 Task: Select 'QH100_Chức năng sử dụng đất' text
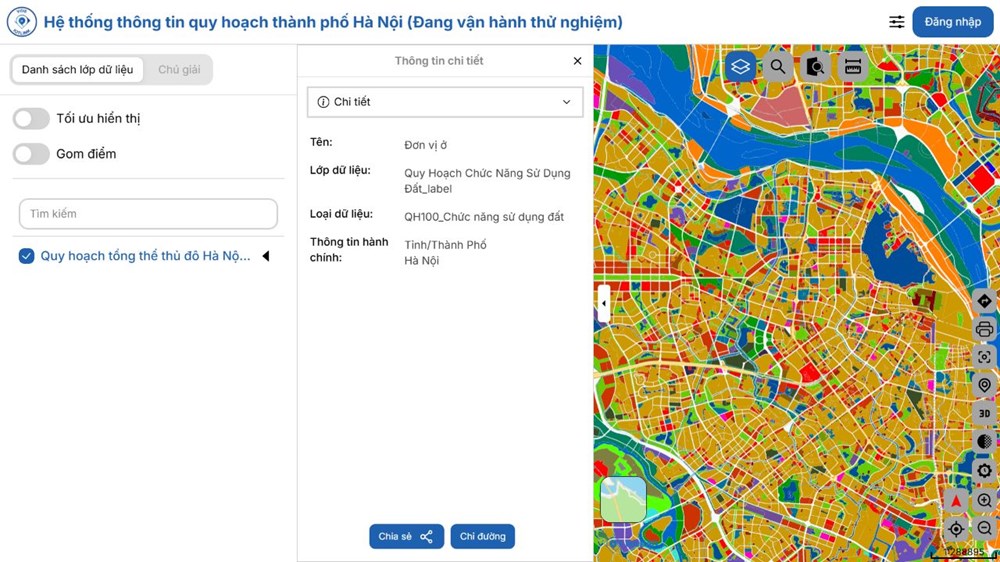[x=484, y=217]
